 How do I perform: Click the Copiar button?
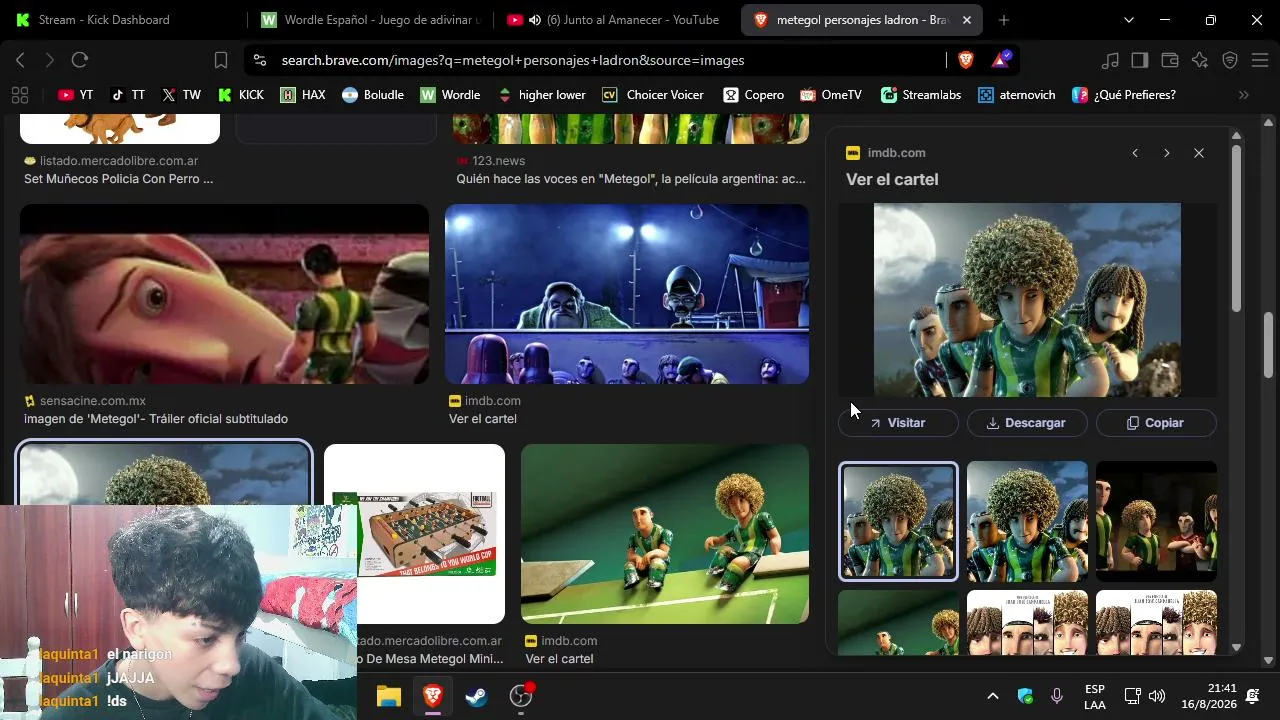[x=1156, y=423]
